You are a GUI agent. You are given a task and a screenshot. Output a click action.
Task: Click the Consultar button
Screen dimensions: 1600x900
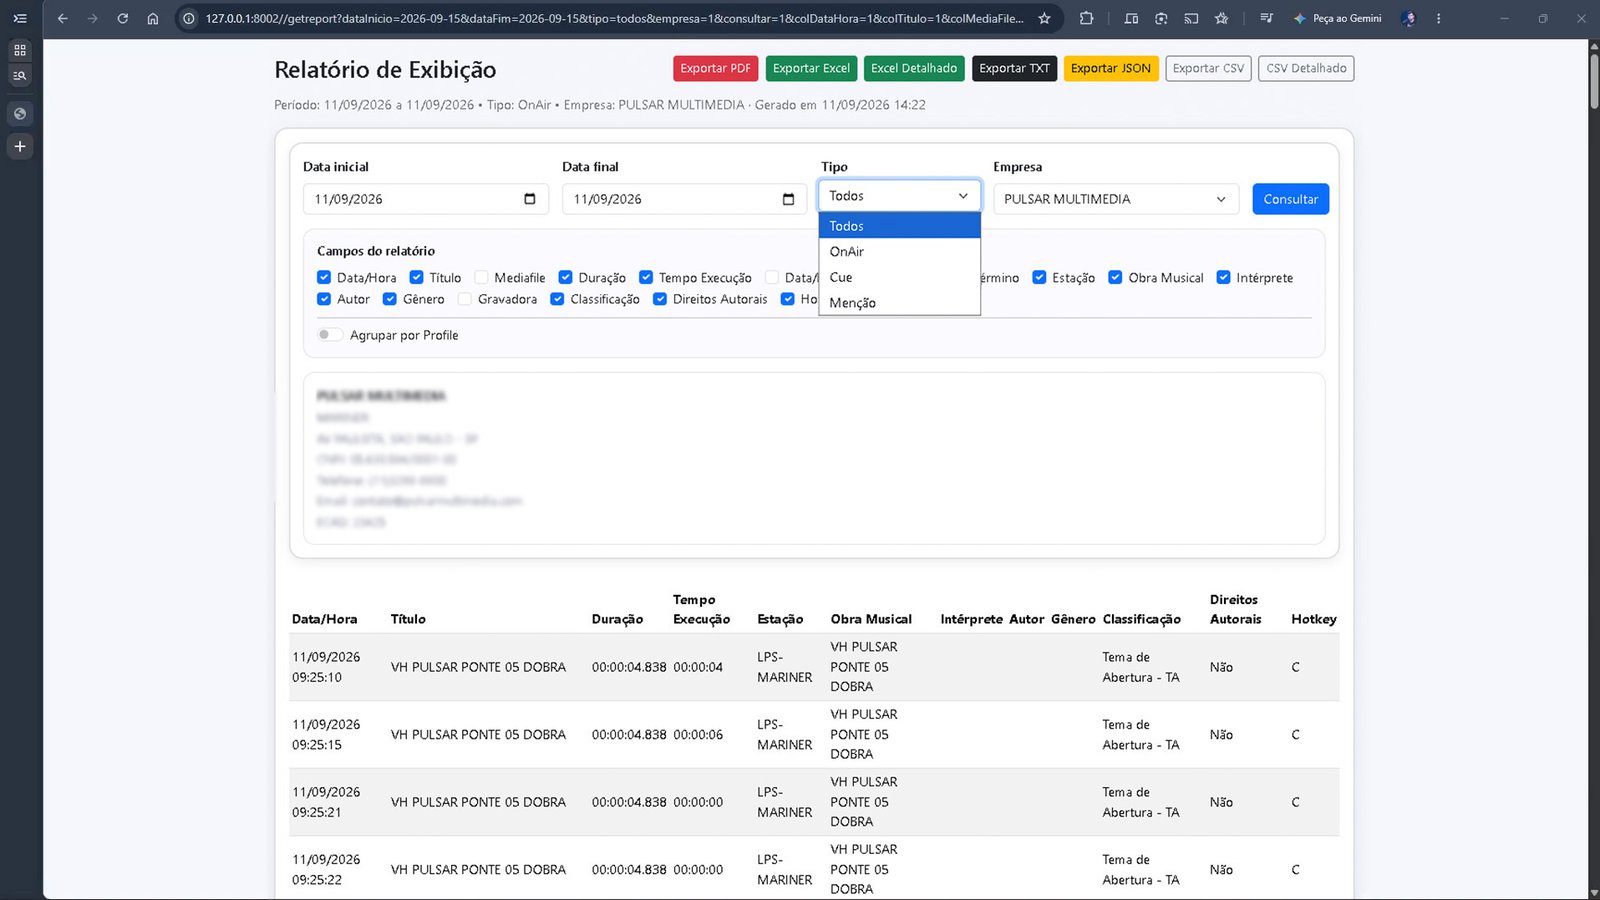point(1291,199)
